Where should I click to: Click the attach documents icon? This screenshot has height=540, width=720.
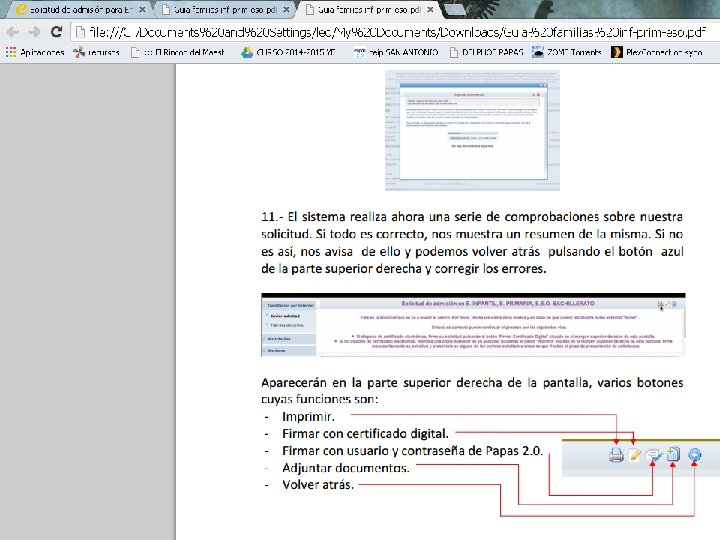point(673,454)
